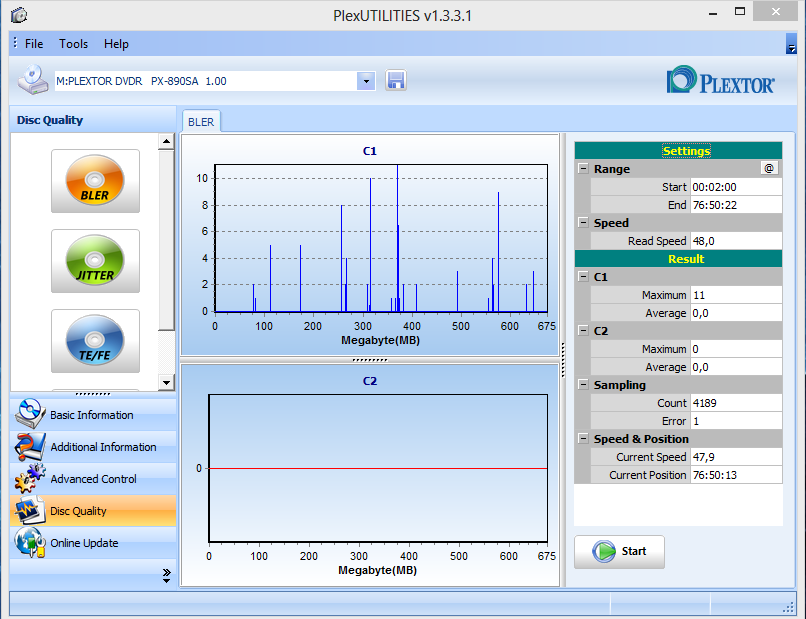Click the Current Position value 76:50:13
This screenshot has width=806, height=619.
[736, 475]
